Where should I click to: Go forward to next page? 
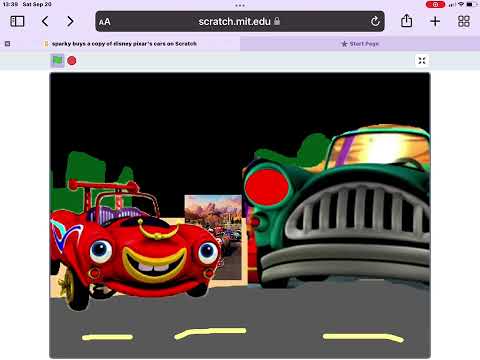(x=70, y=21)
